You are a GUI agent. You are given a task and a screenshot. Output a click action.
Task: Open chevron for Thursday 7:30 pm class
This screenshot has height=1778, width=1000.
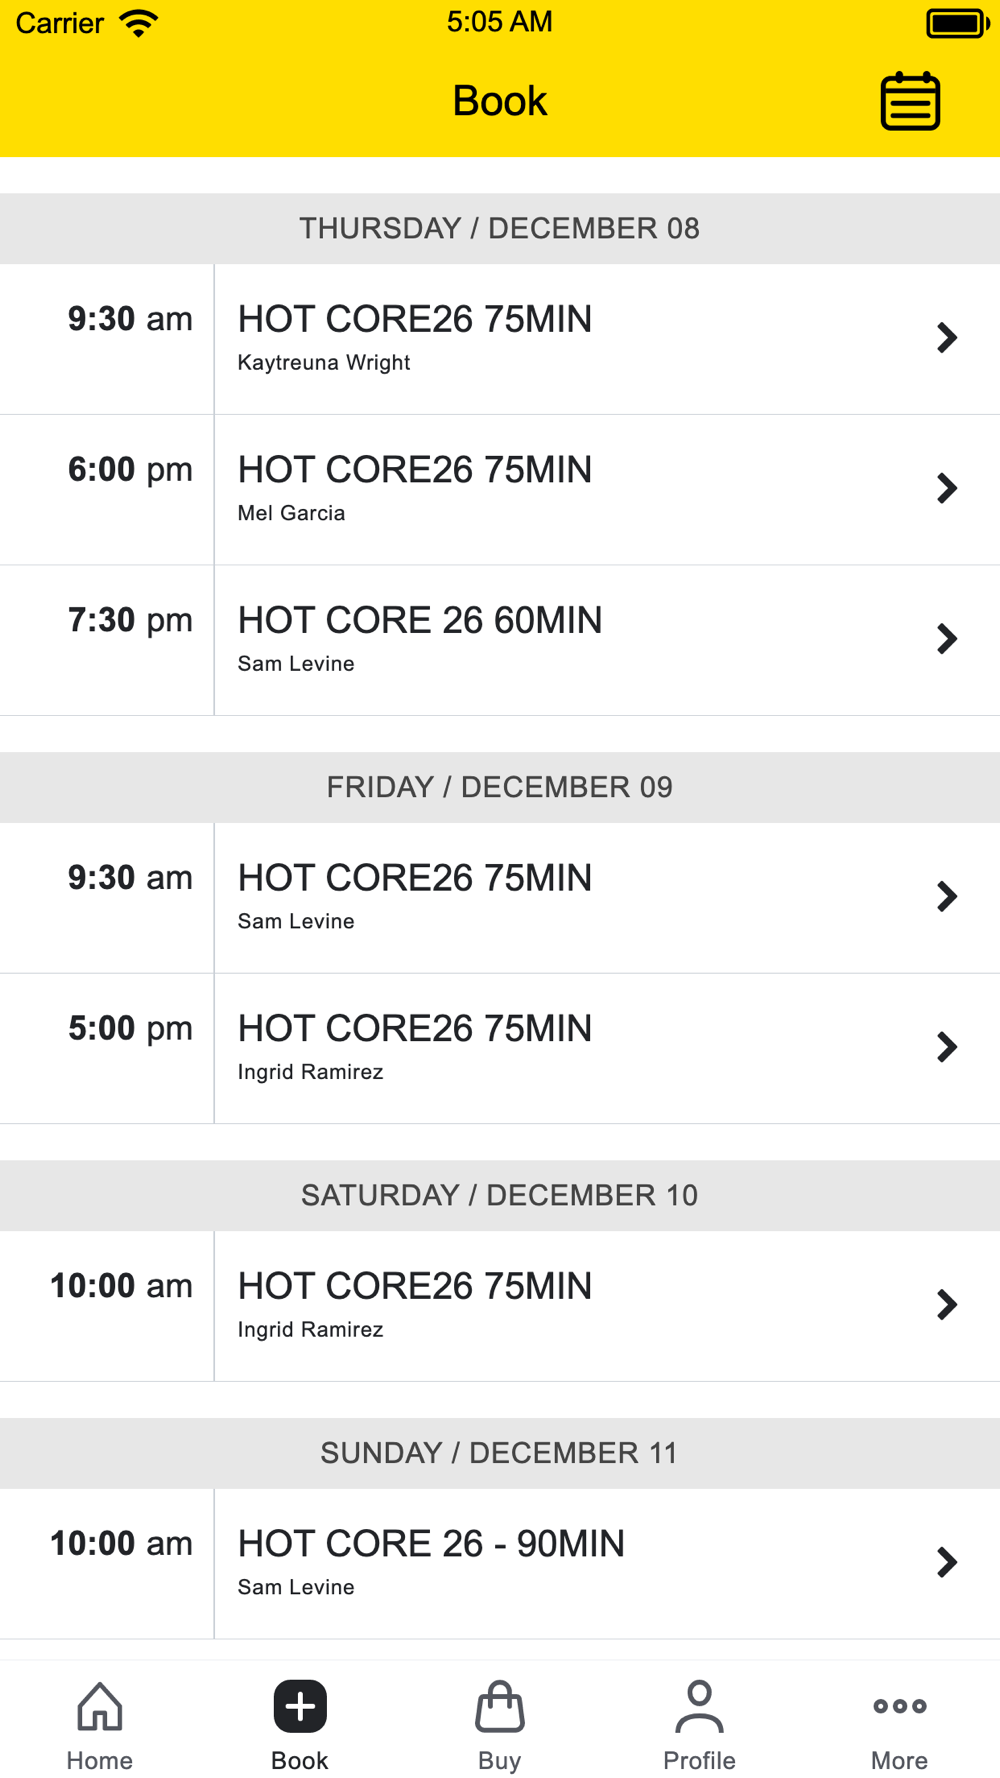click(x=946, y=639)
